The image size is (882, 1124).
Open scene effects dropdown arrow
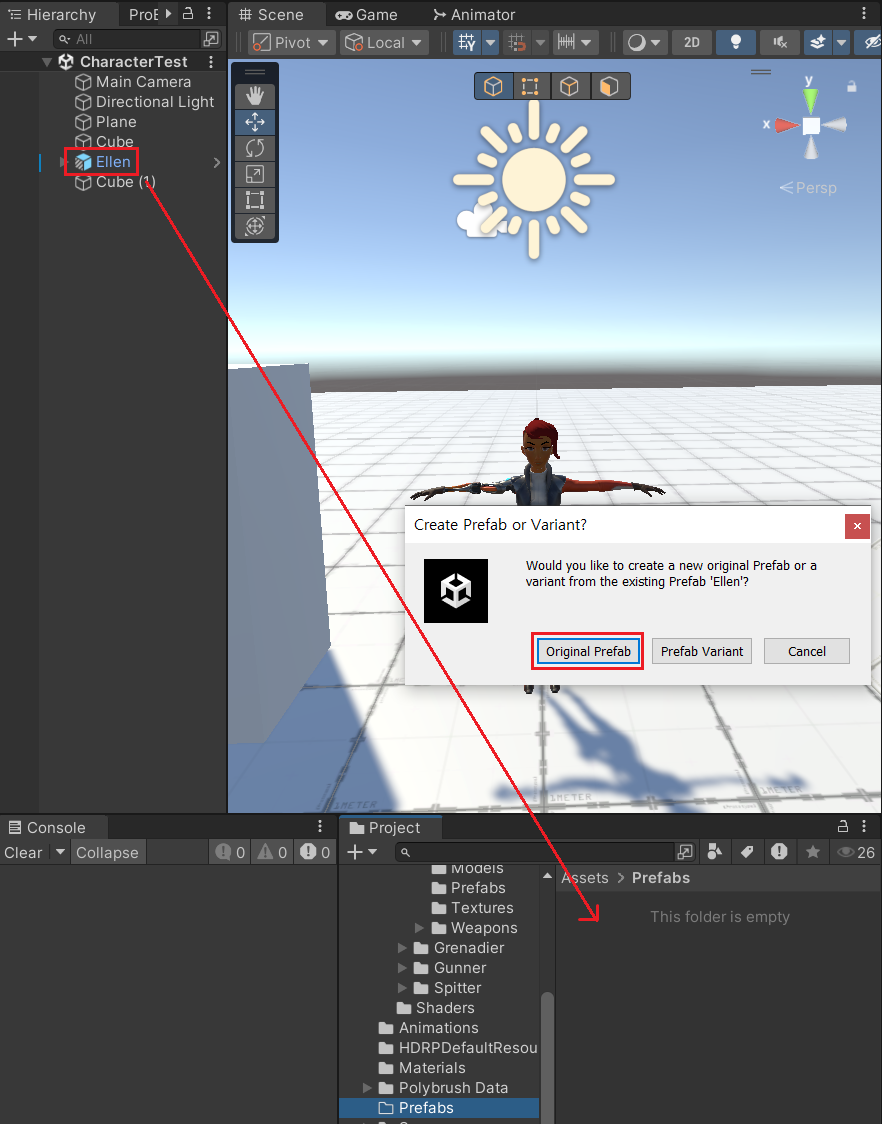click(x=841, y=43)
